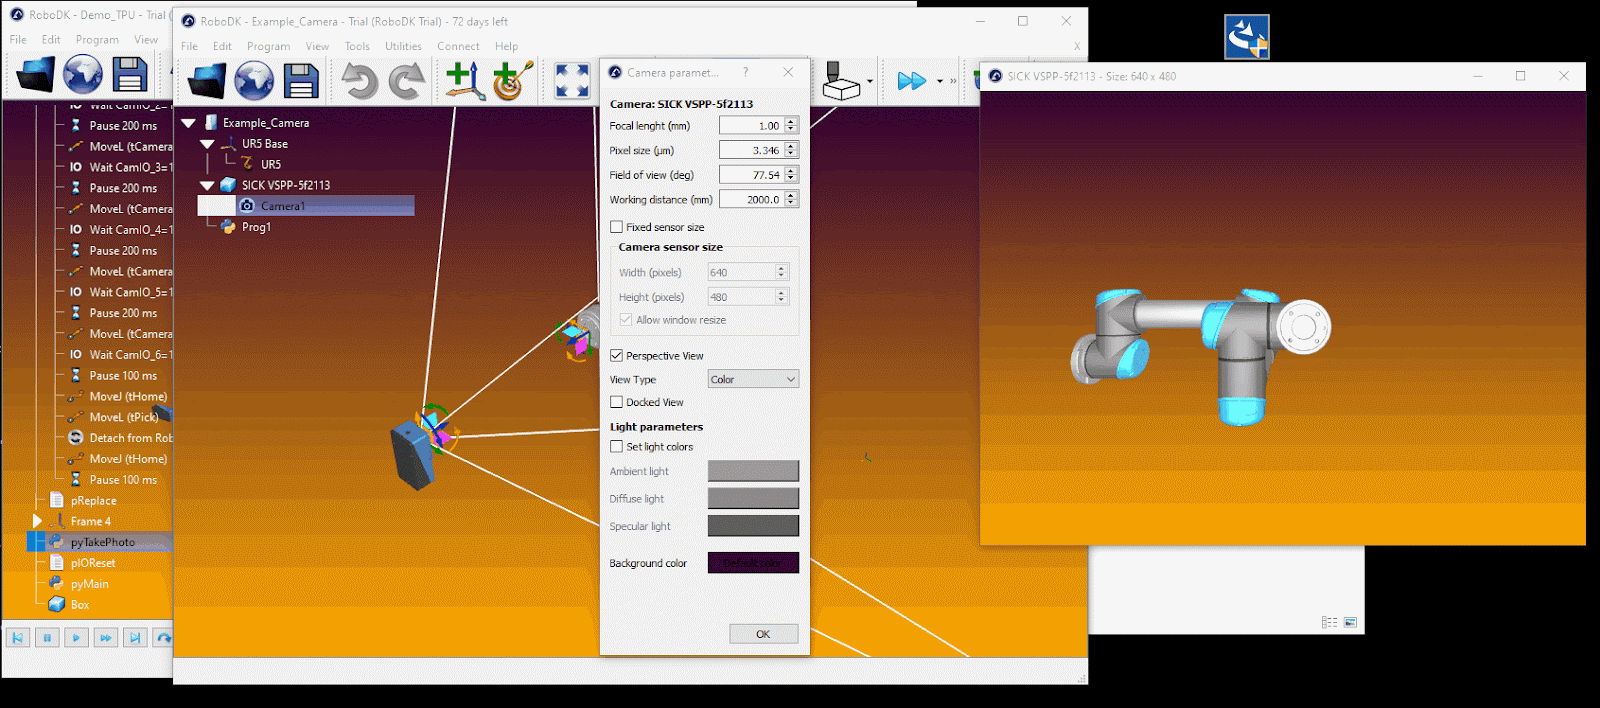Click OK in Camera parameters dialog
The height and width of the screenshot is (708, 1600).
tap(763, 634)
